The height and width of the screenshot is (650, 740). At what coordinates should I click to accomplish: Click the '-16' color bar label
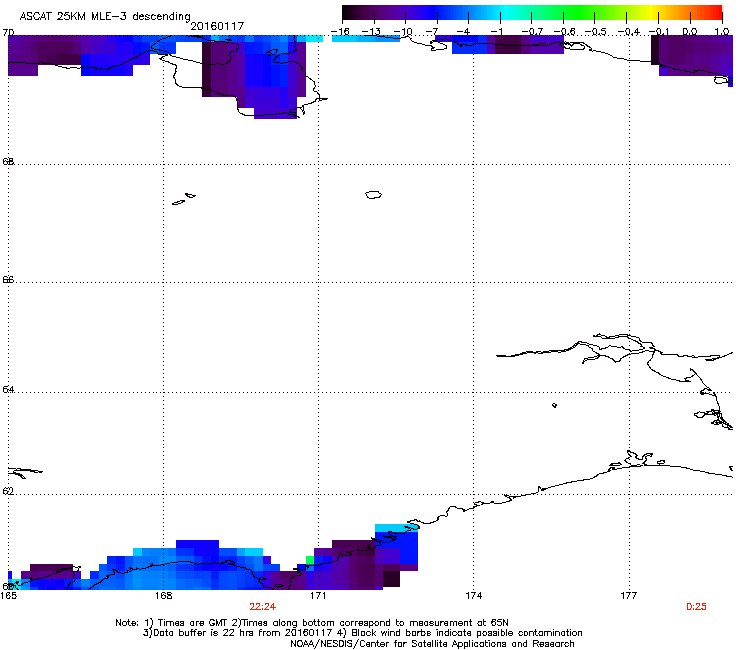pos(340,32)
